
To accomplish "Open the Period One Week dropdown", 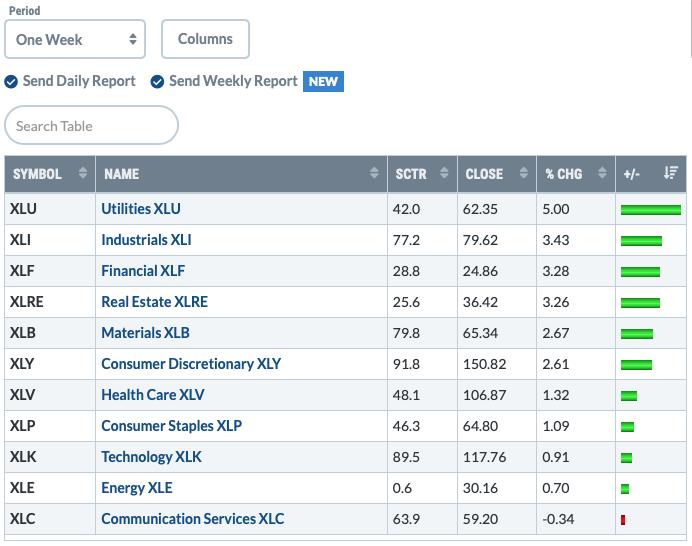I will pyautogui.click(x=75, y=39).
